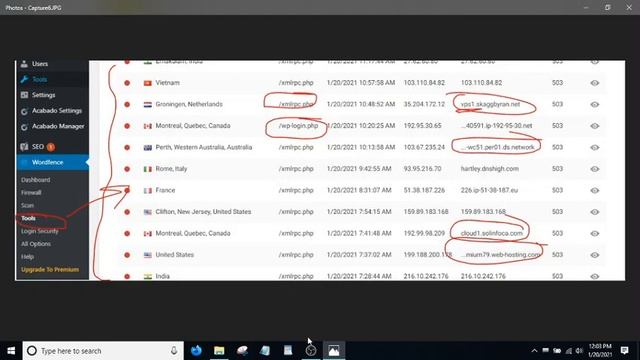640x360 pixels.
Task: Click hostname hartley.dnshigh.com
Action: coord(490,169)
